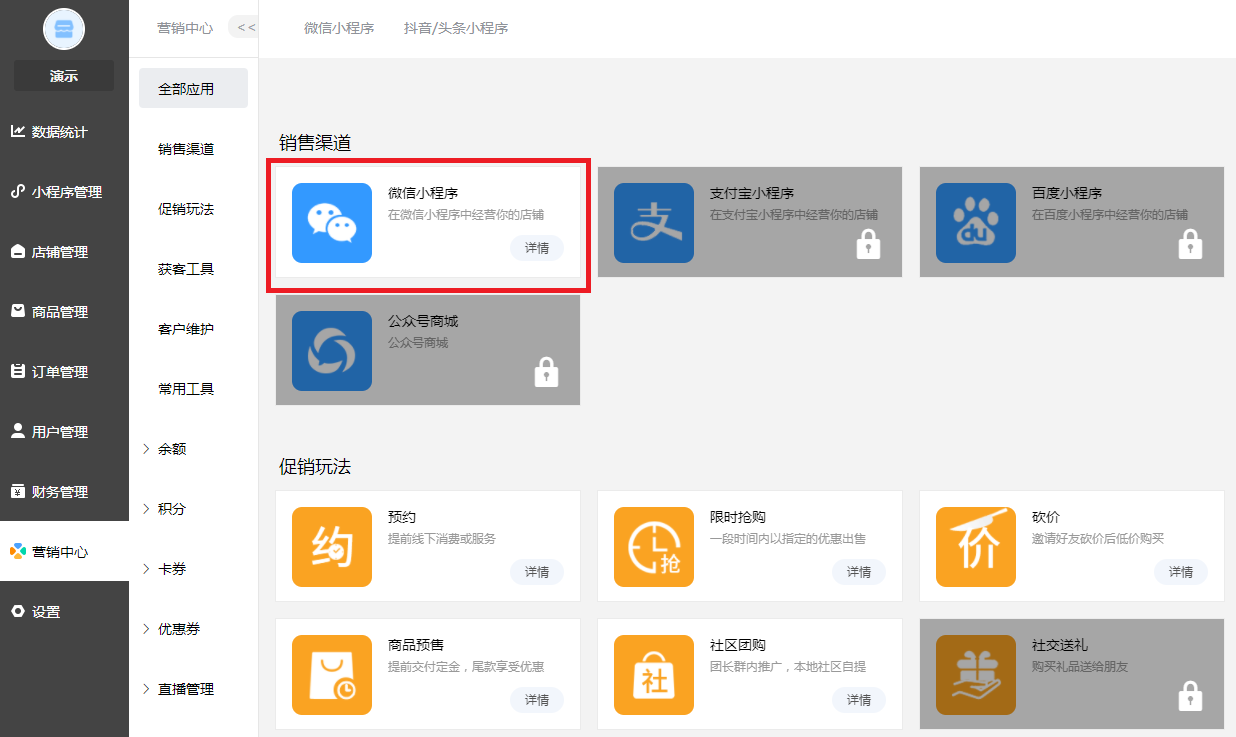Click description 邀请好友砍价后低价购买
1236x737 pixels.
point(1098,538)
